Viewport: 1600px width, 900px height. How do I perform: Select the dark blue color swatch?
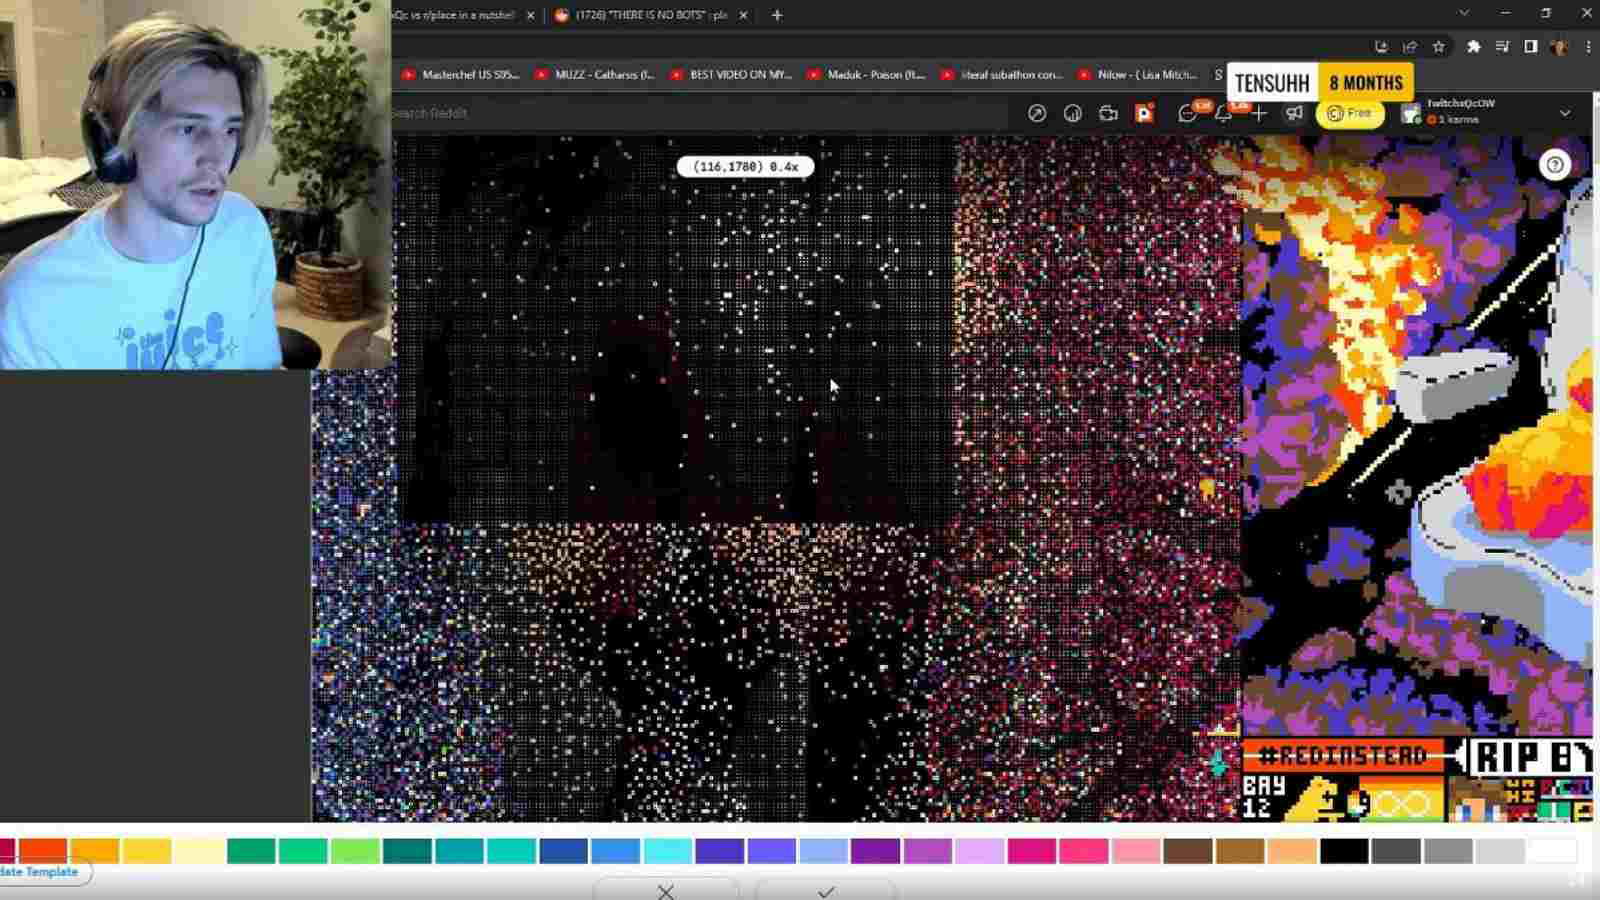pyautogui.click(x=563, y=851)
